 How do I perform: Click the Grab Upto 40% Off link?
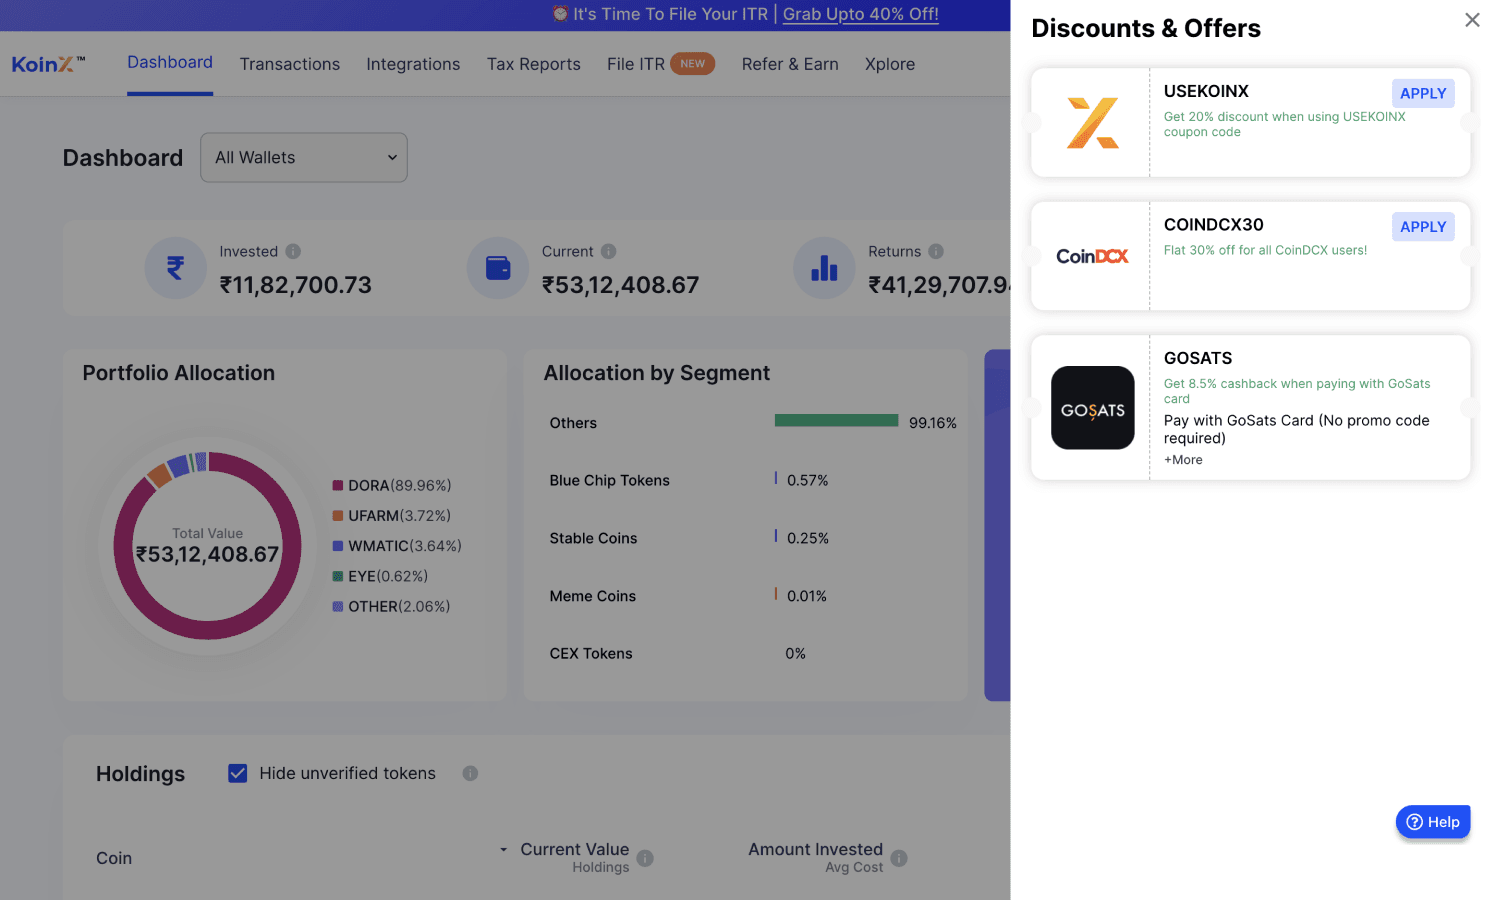(x=860, y=14)
